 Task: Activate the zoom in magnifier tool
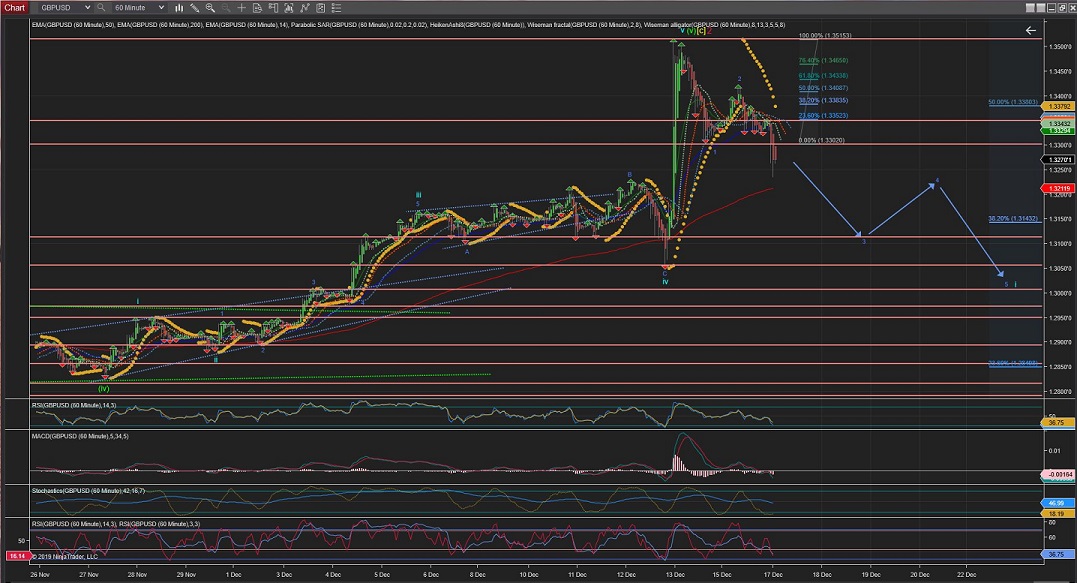pyautogui.click(x=210, y=8)
